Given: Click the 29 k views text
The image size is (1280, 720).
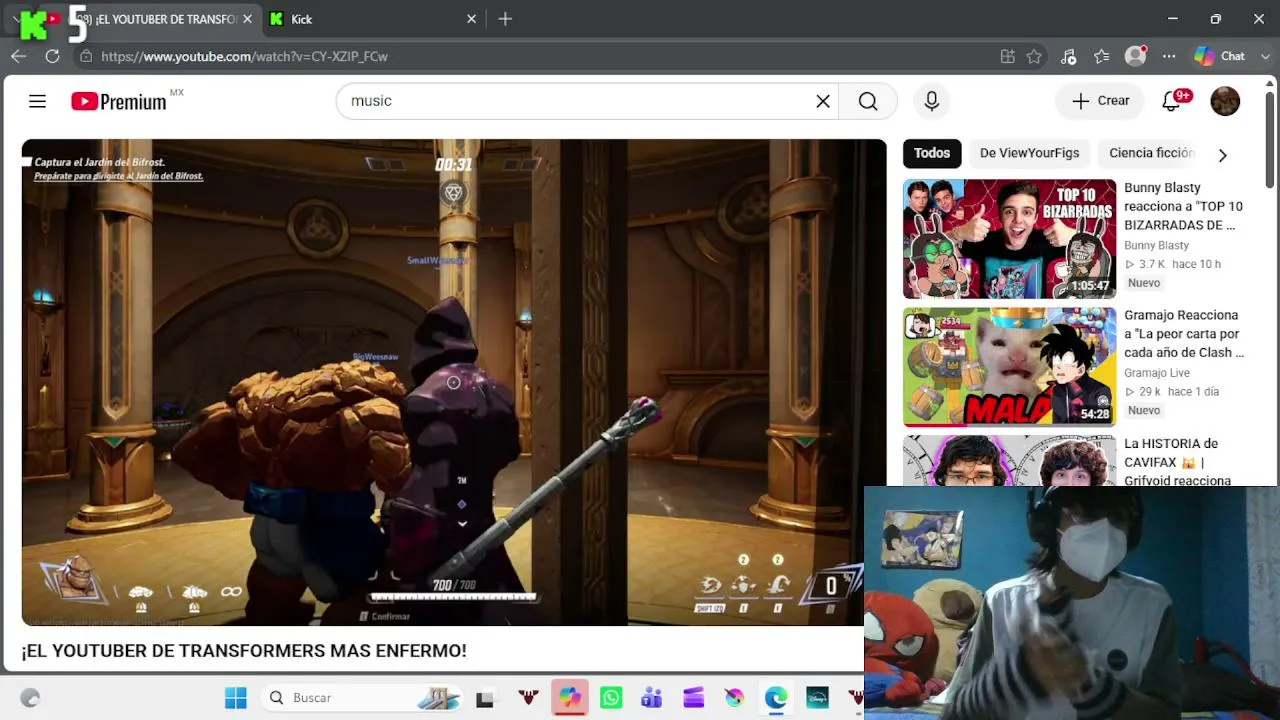Looking at the screenshot, I should pos(1143,392).
